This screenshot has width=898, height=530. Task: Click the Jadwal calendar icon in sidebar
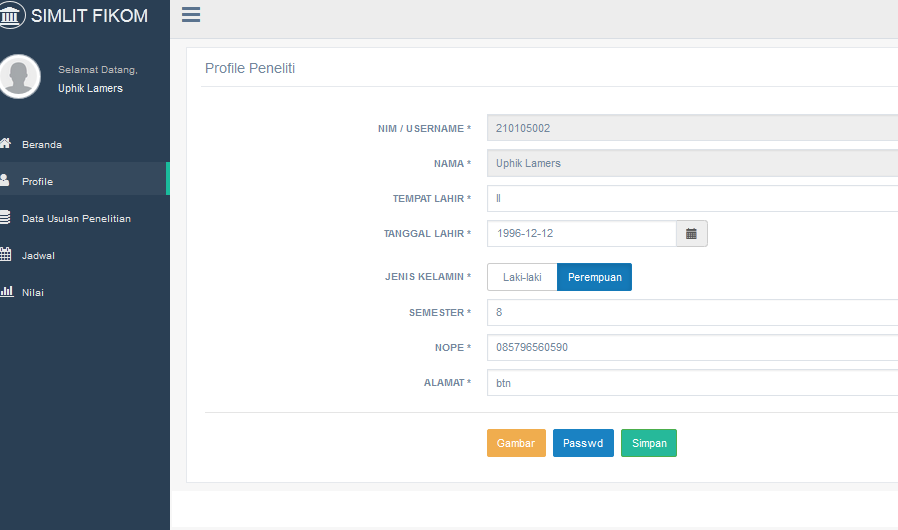5,254
